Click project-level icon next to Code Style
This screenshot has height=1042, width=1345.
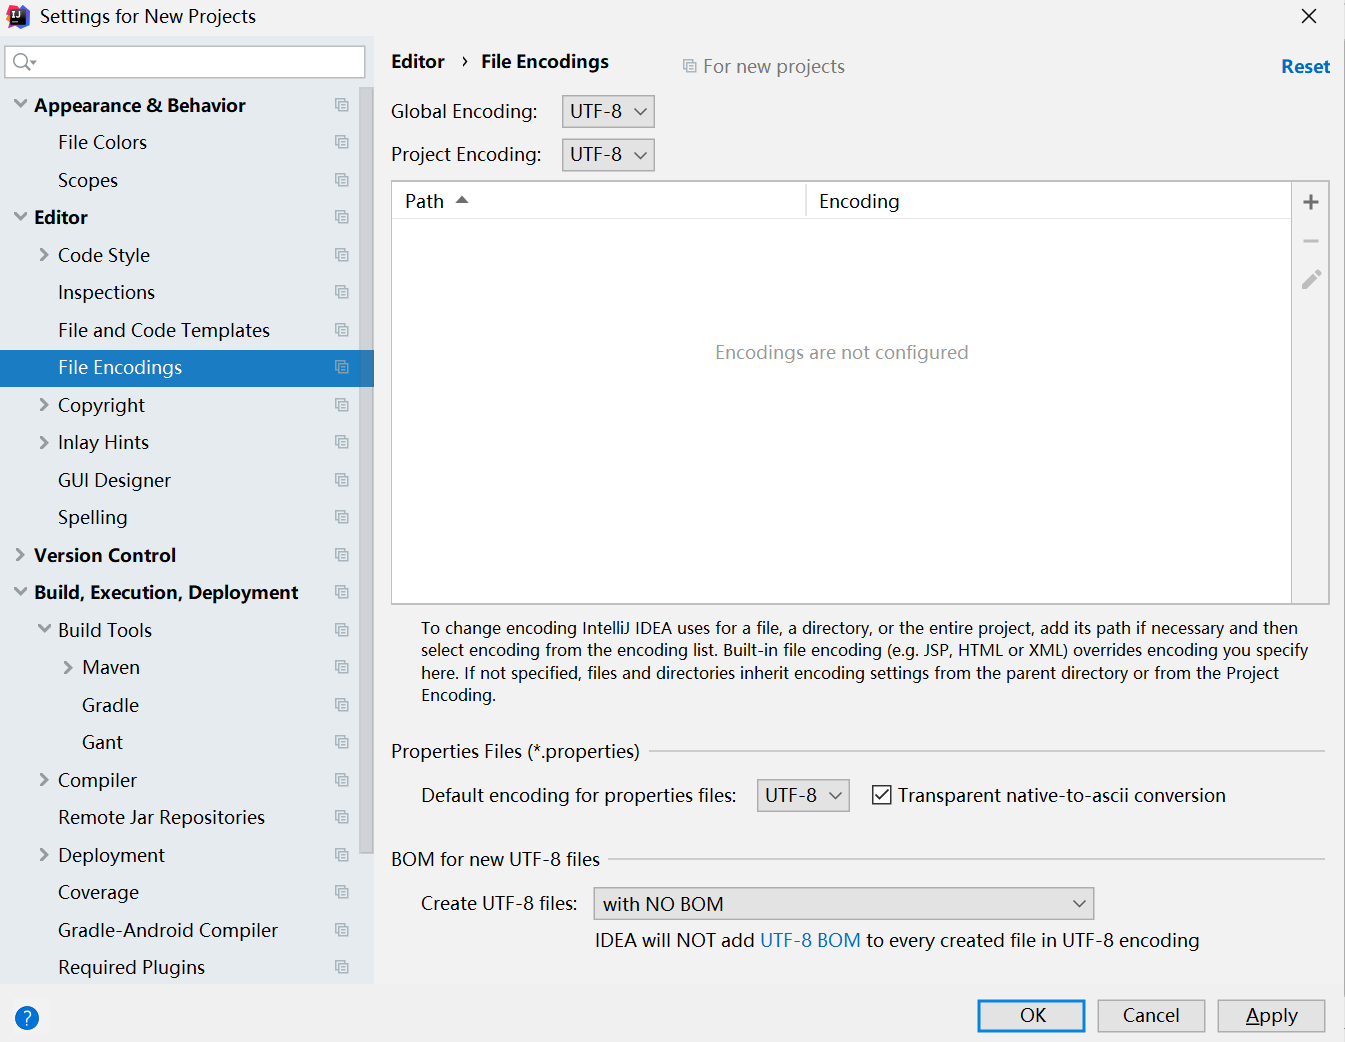click(x=342, y=255)
